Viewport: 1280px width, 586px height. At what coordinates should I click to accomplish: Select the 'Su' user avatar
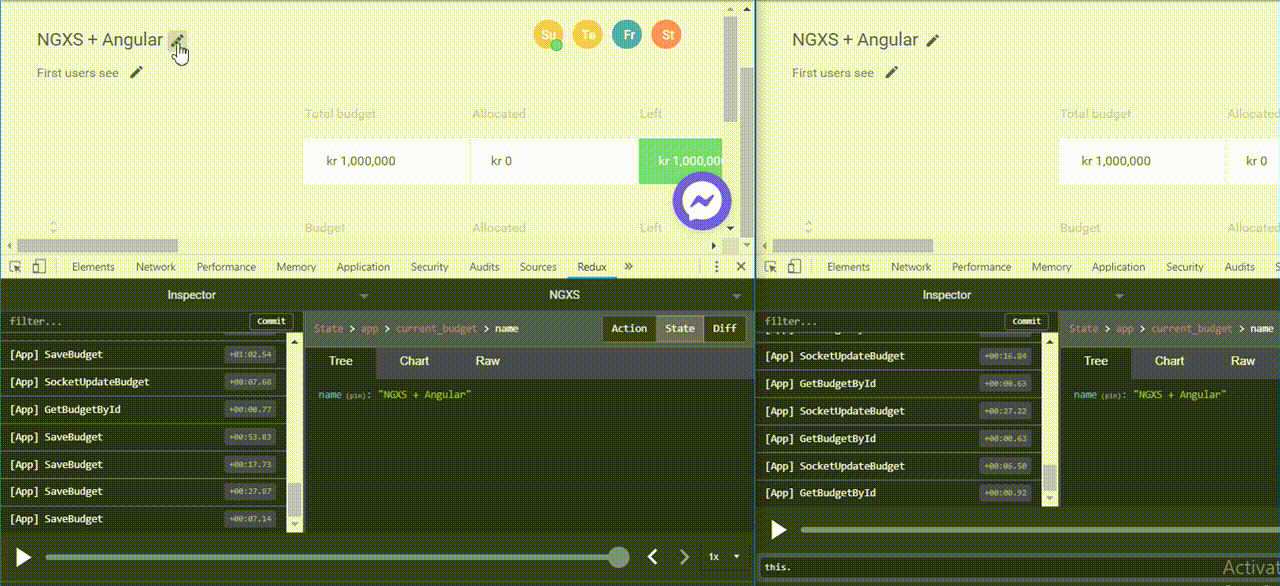click(x=548, y=35)
